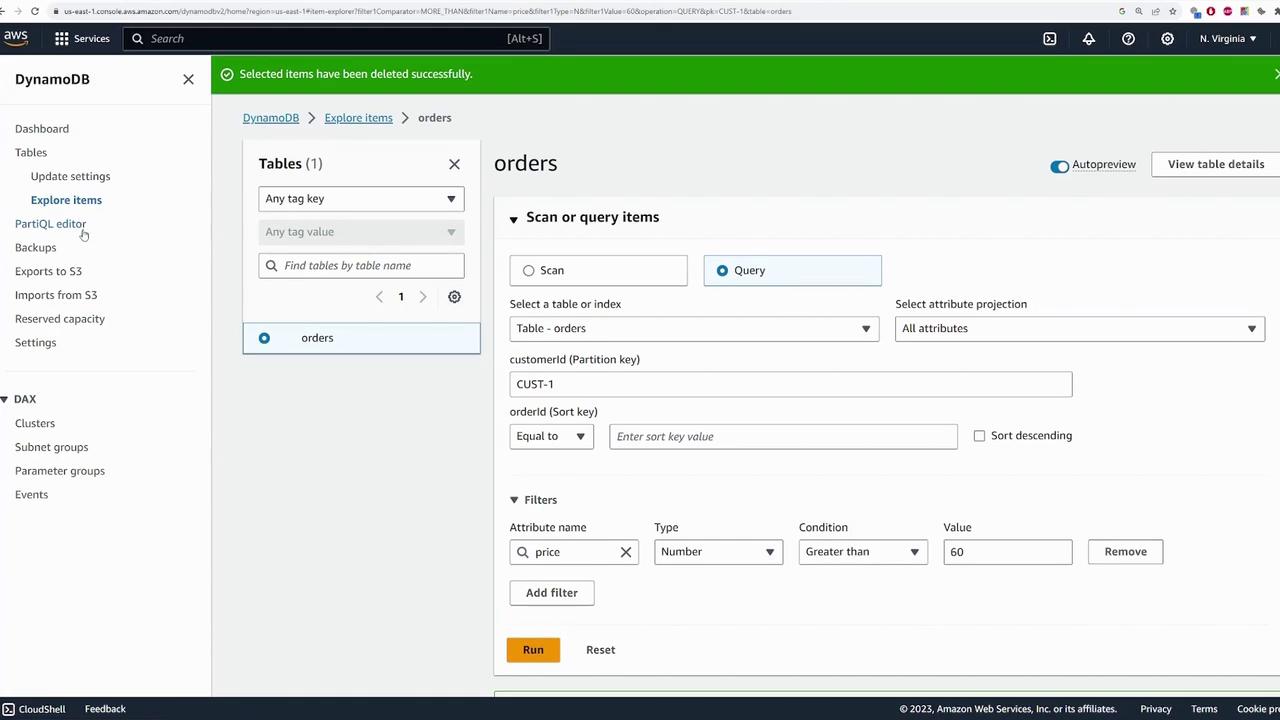1280x720 pixels.
Task: Open the Any tag key dropdown
Action: tap(361, 199)
